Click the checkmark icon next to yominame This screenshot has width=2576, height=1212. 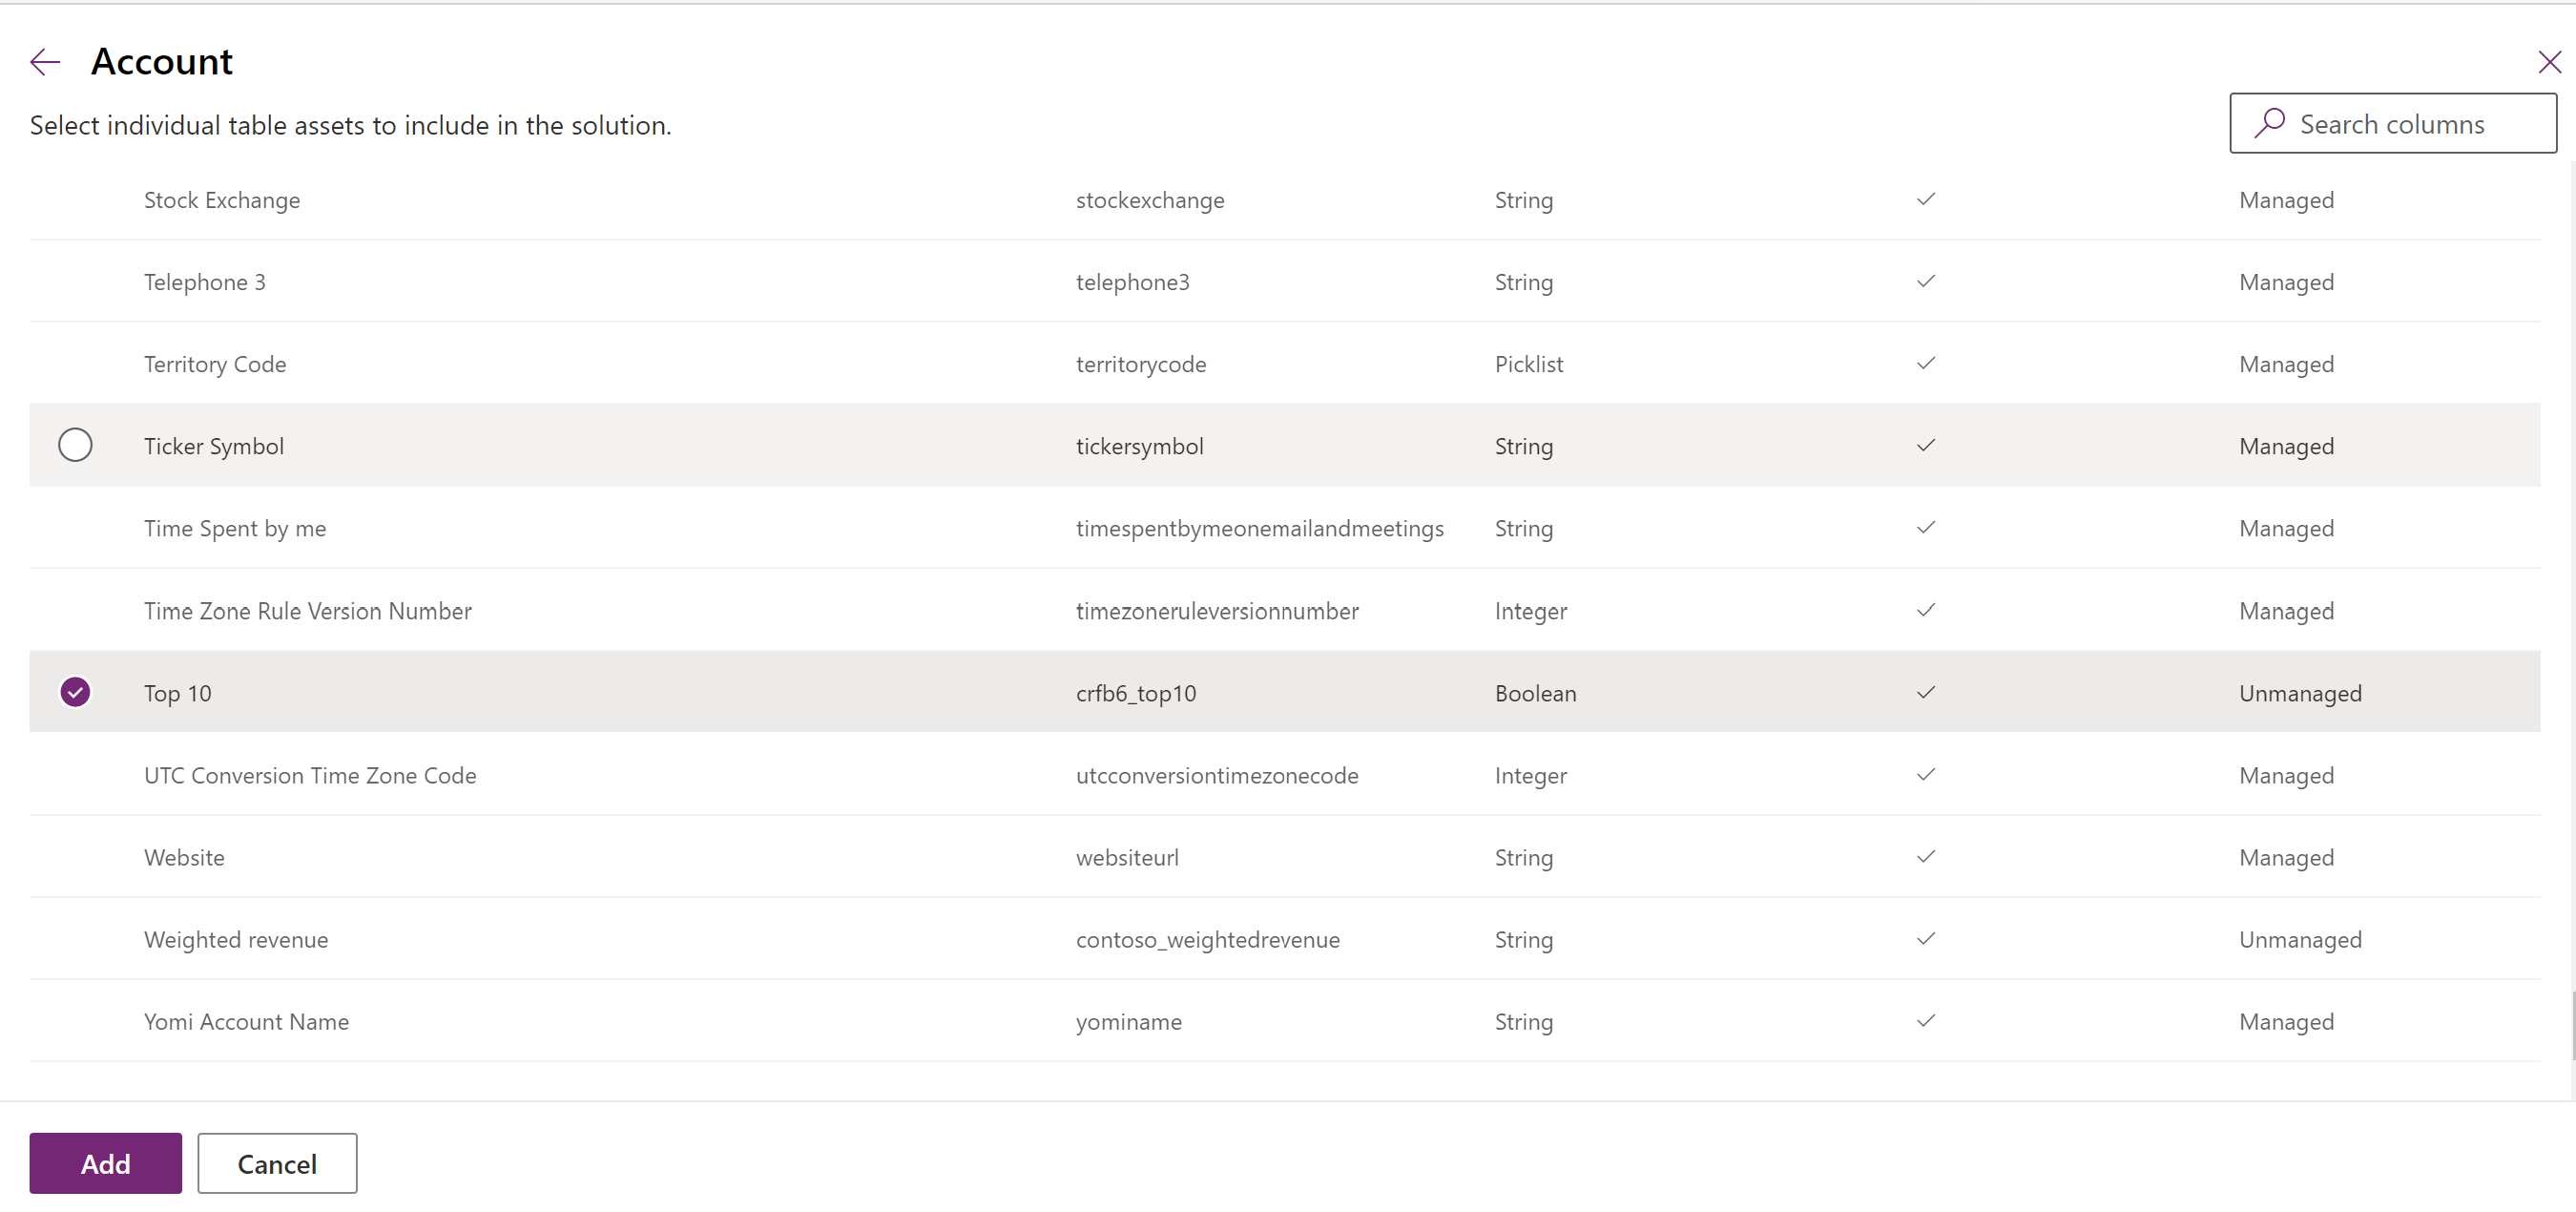pyautogui.click(x=1925, y=1020)
